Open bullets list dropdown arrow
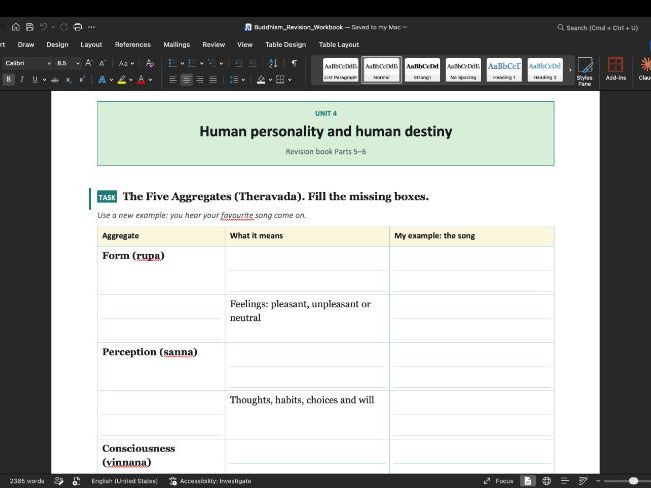This screenshot has width=651, height=488. coord(182,64)
